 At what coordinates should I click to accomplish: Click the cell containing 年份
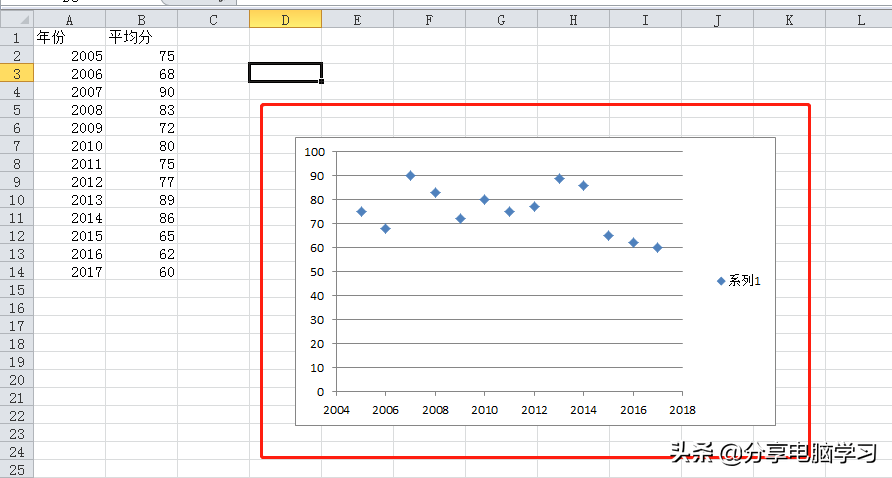point(69,38)
